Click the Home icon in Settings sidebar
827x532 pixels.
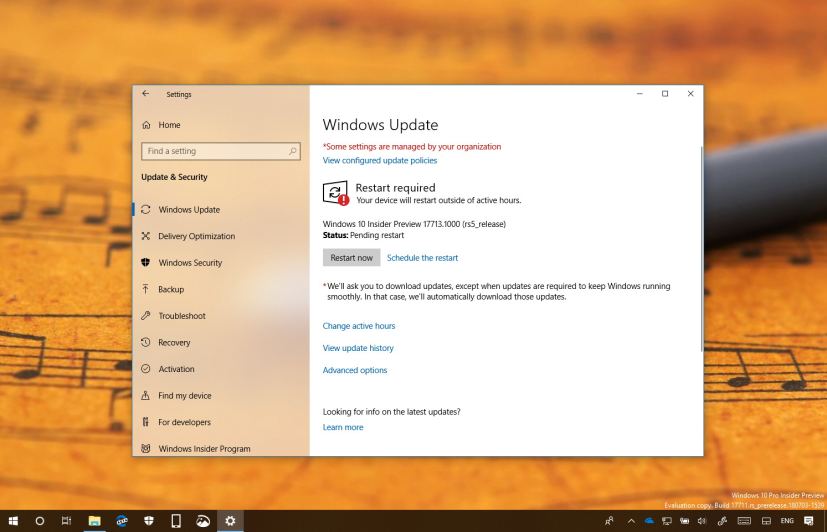tap(147, 125)
